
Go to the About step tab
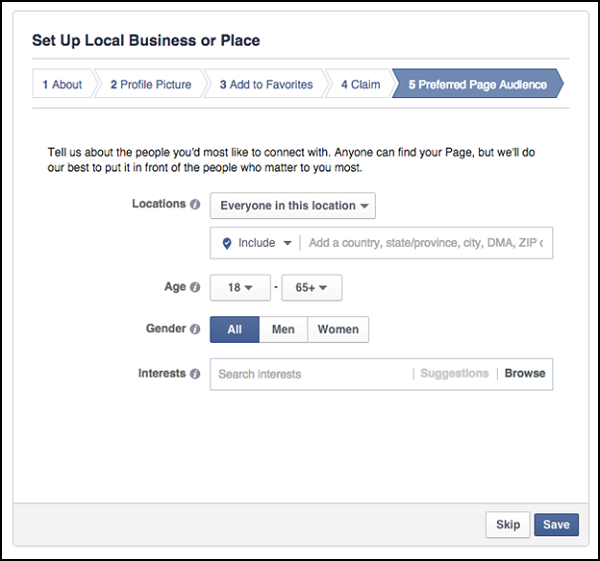coord(62,85)
